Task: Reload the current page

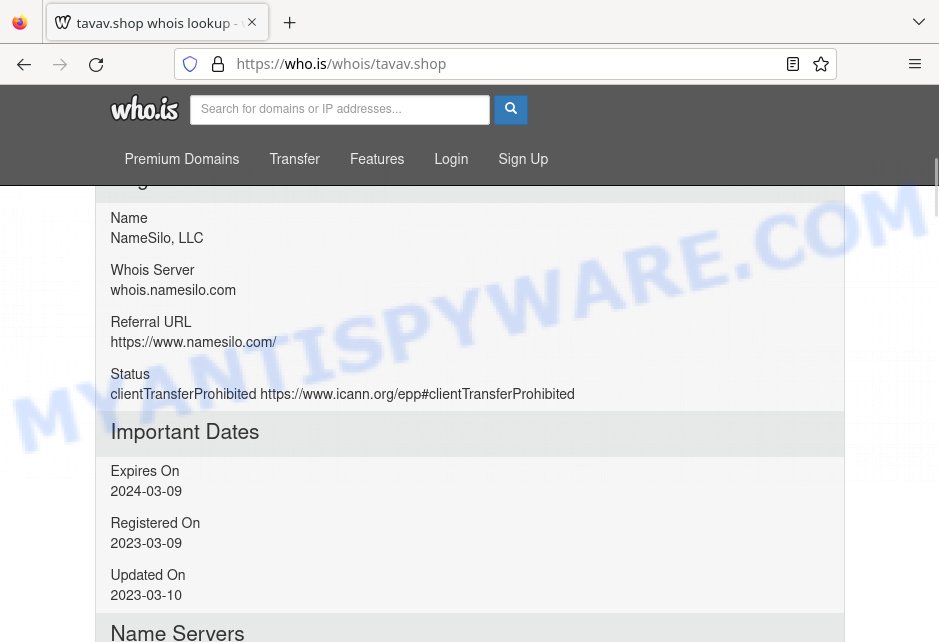Action: click(x=96, y=64)
